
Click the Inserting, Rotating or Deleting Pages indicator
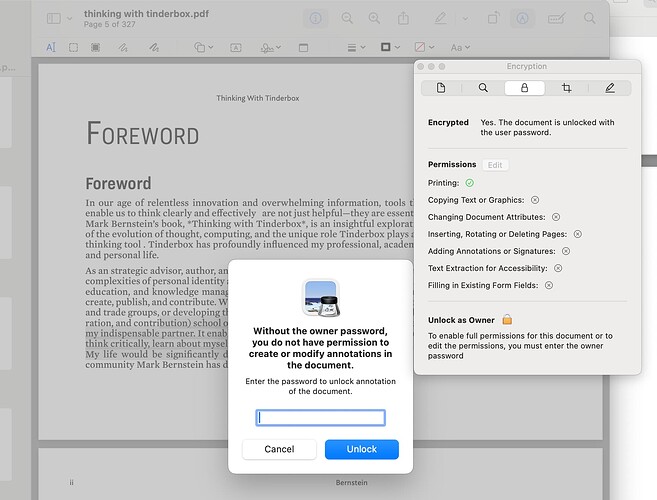[x=578, y=234]
